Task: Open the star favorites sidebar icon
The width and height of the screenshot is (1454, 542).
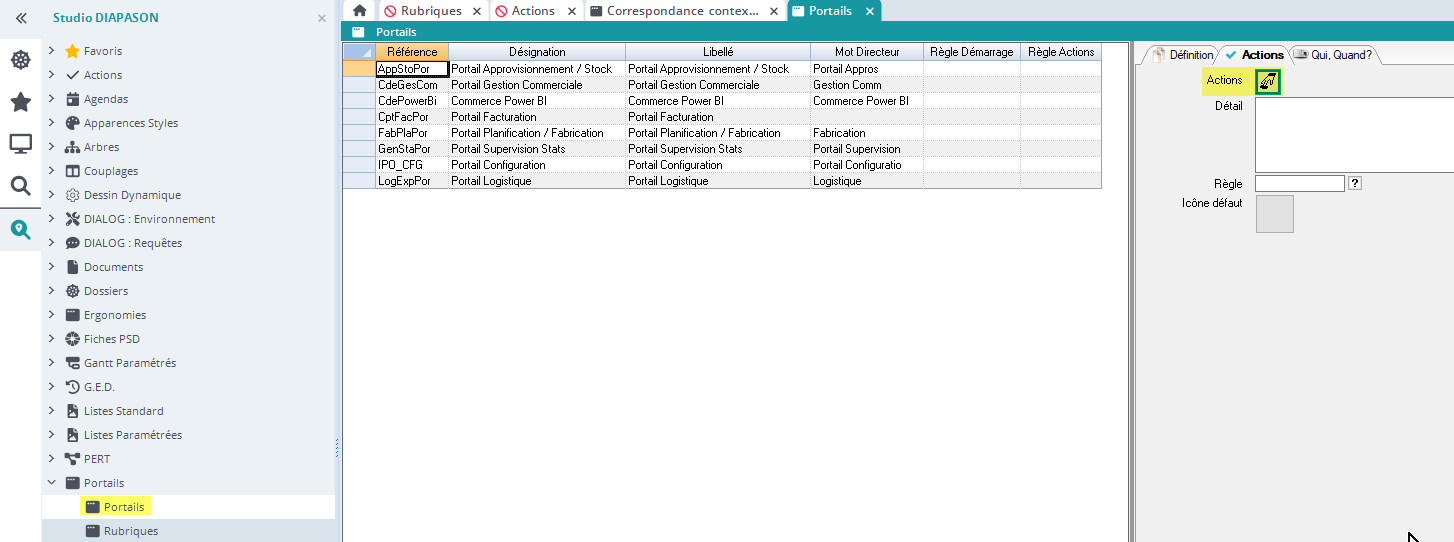Action: 20,102
